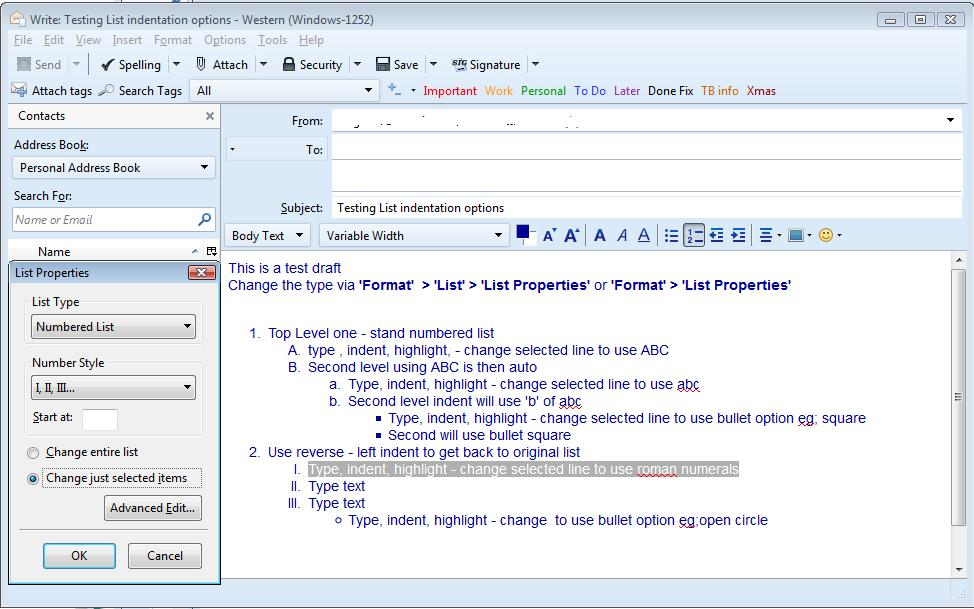Screen dimensions: 974x609
Task: Click Advanced Edit button
Action: [153, 508]
